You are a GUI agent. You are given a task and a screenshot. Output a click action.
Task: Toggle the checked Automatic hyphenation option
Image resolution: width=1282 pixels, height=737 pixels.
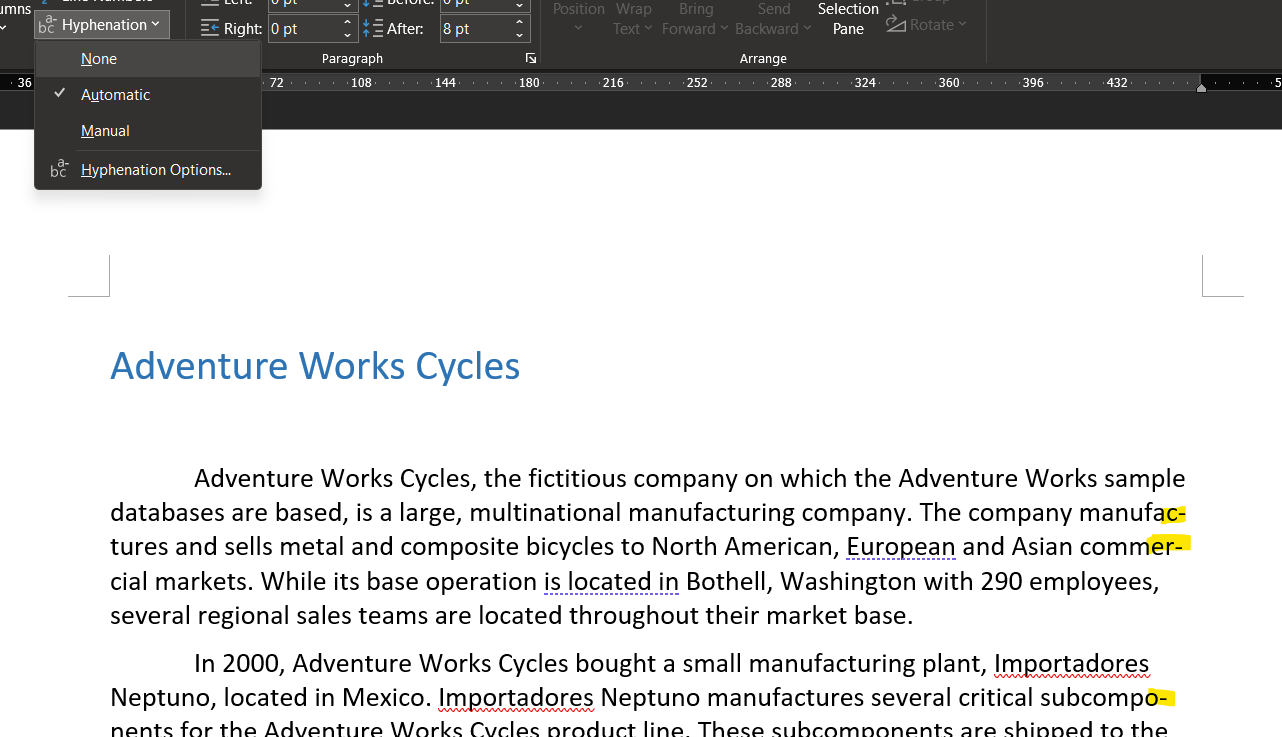point(115,95)
